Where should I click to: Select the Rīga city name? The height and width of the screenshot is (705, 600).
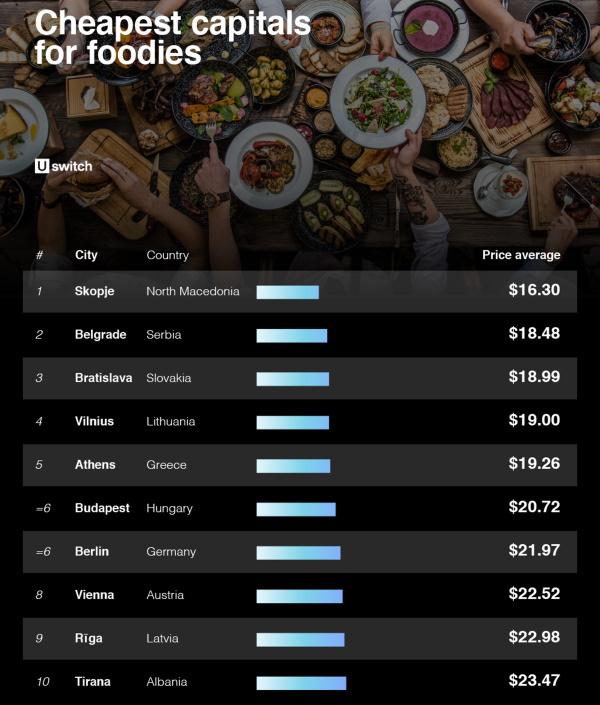(x=88, y=638)
